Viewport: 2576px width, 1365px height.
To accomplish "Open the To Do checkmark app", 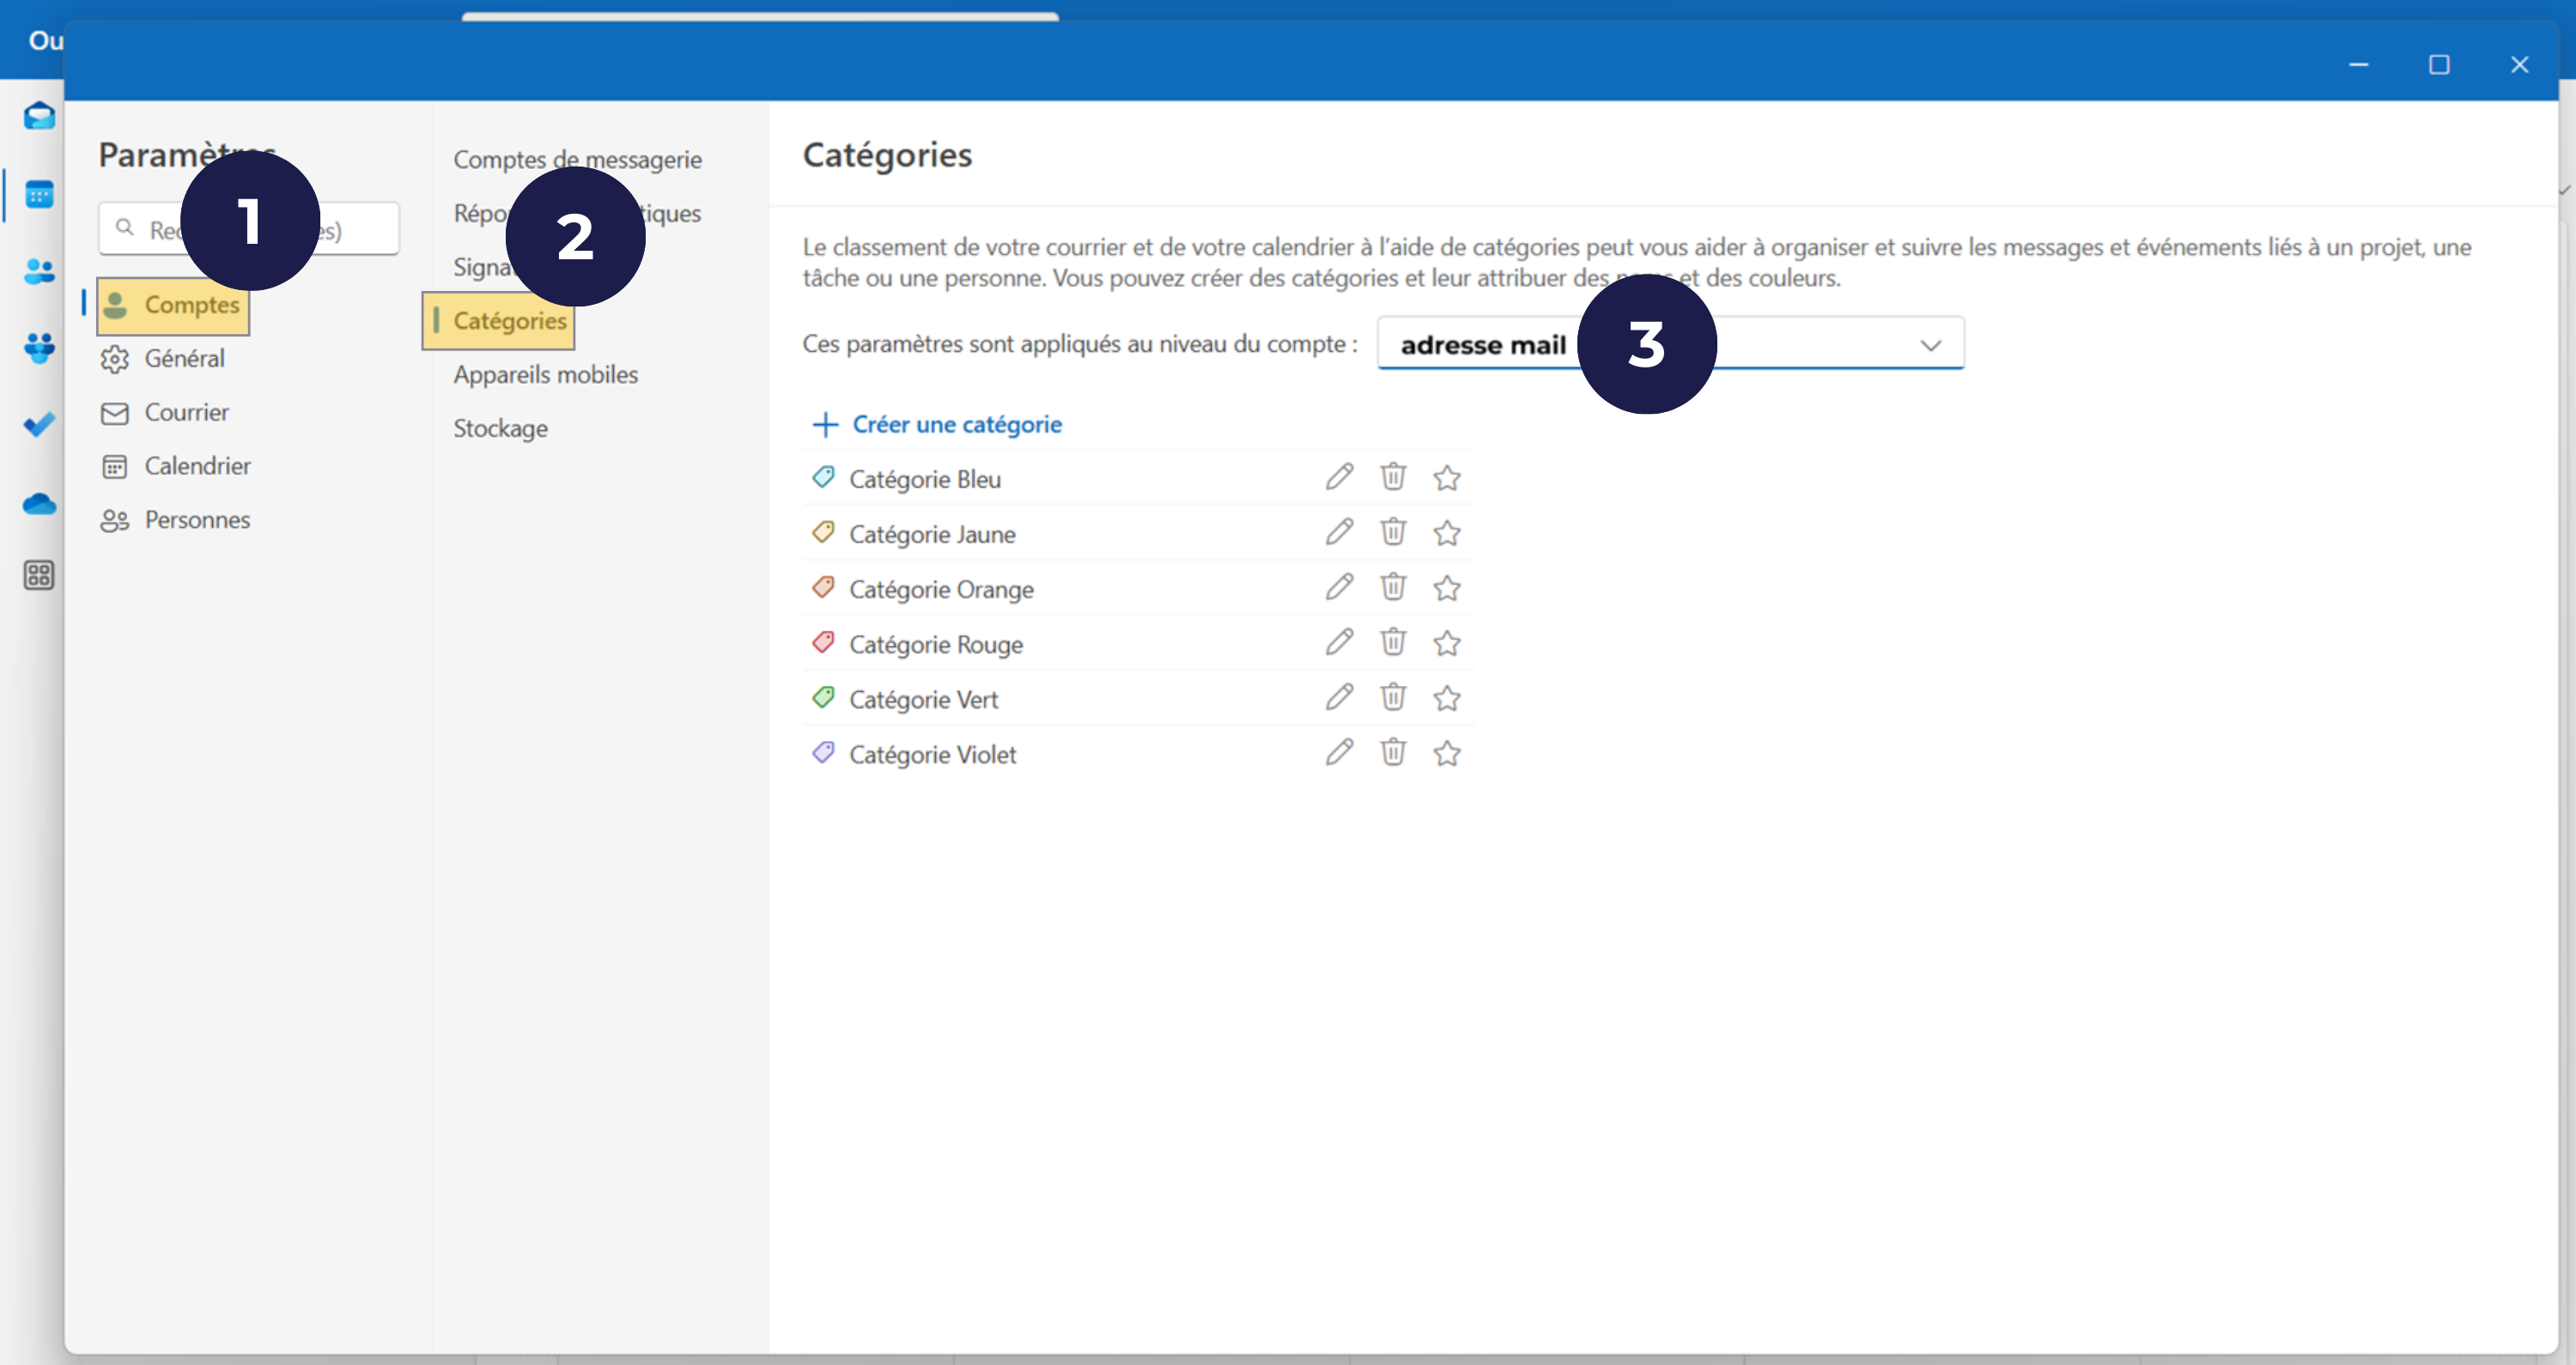I will (x=39, y=425).
